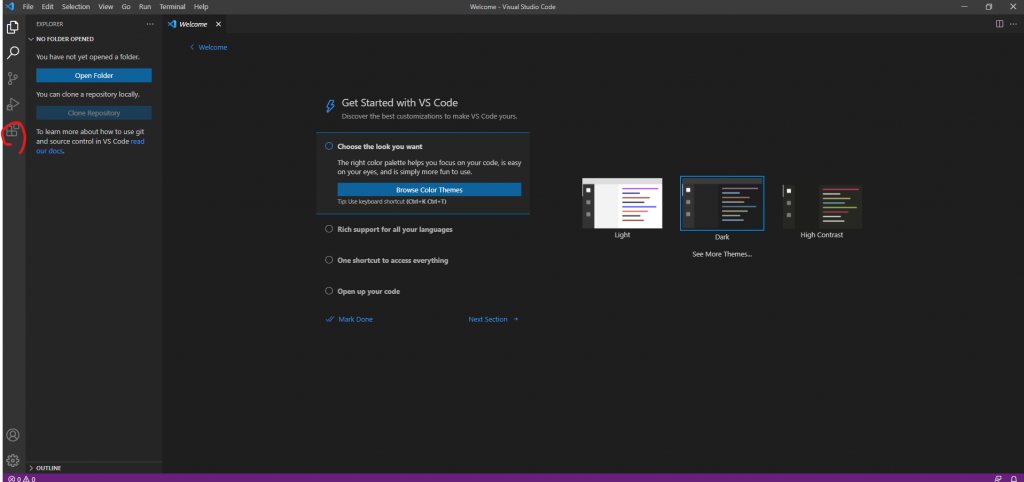This screenshot has width=1024, height=482.
Task: Click 'You have not yet opened a folder.' text
Action: 88,57
